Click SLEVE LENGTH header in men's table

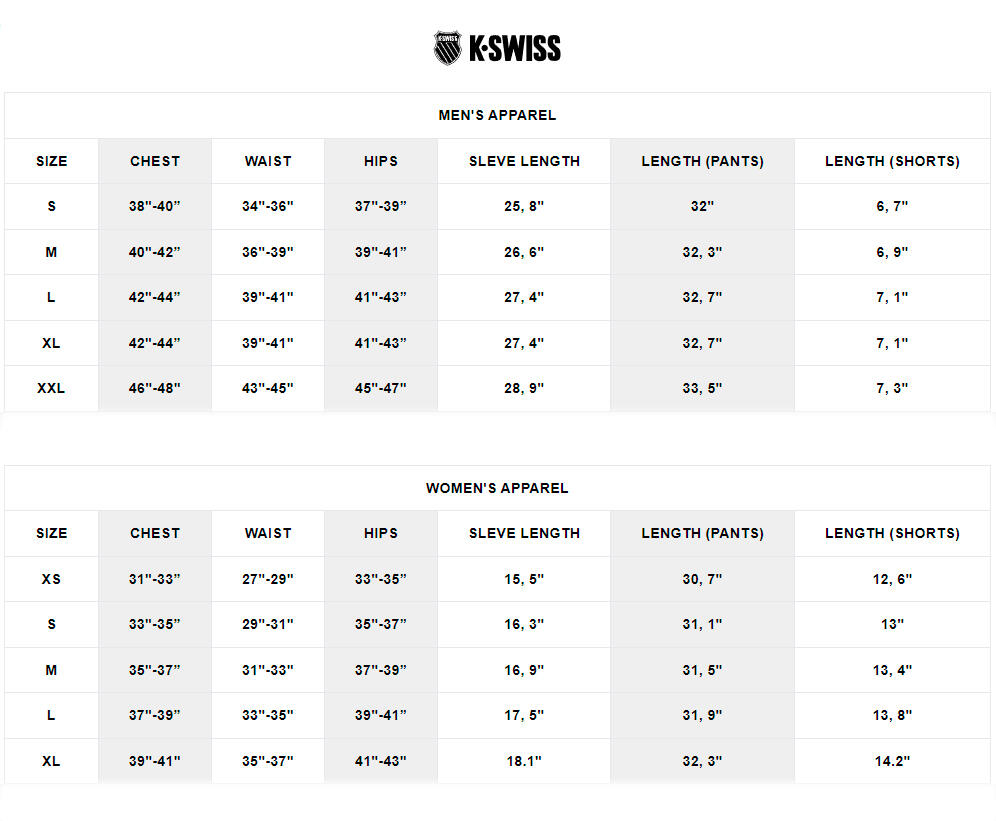pyautogui.click(x=525, y=161)
